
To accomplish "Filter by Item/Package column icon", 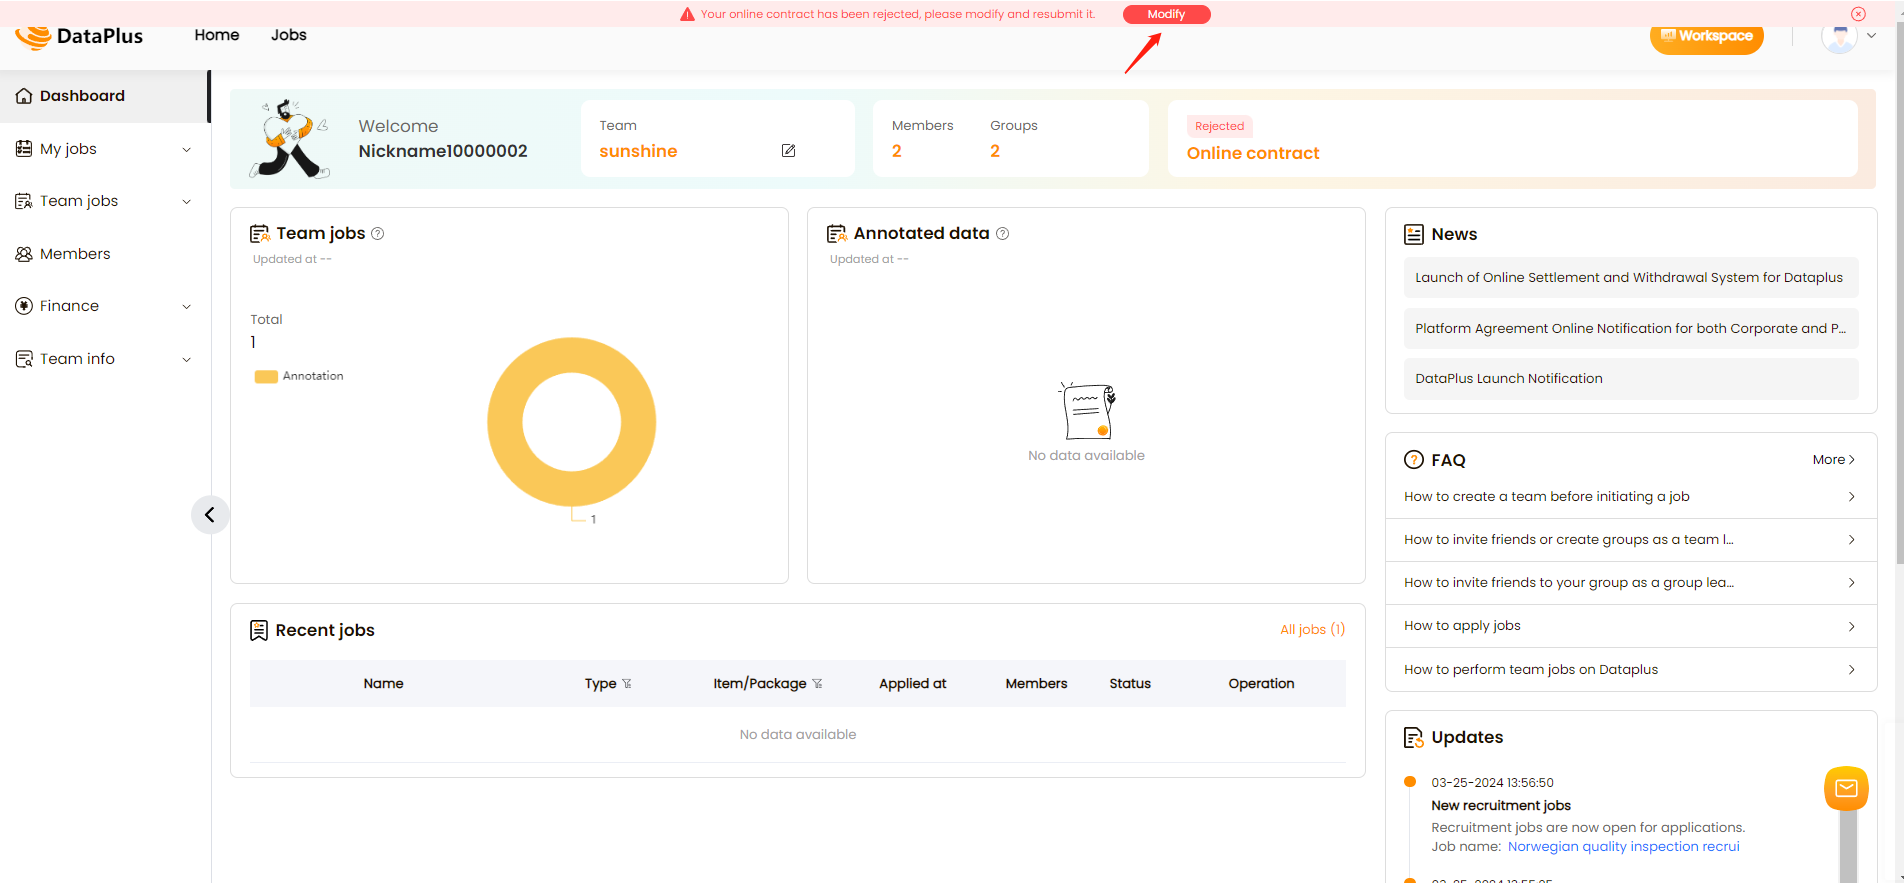I will pos(817,684).
